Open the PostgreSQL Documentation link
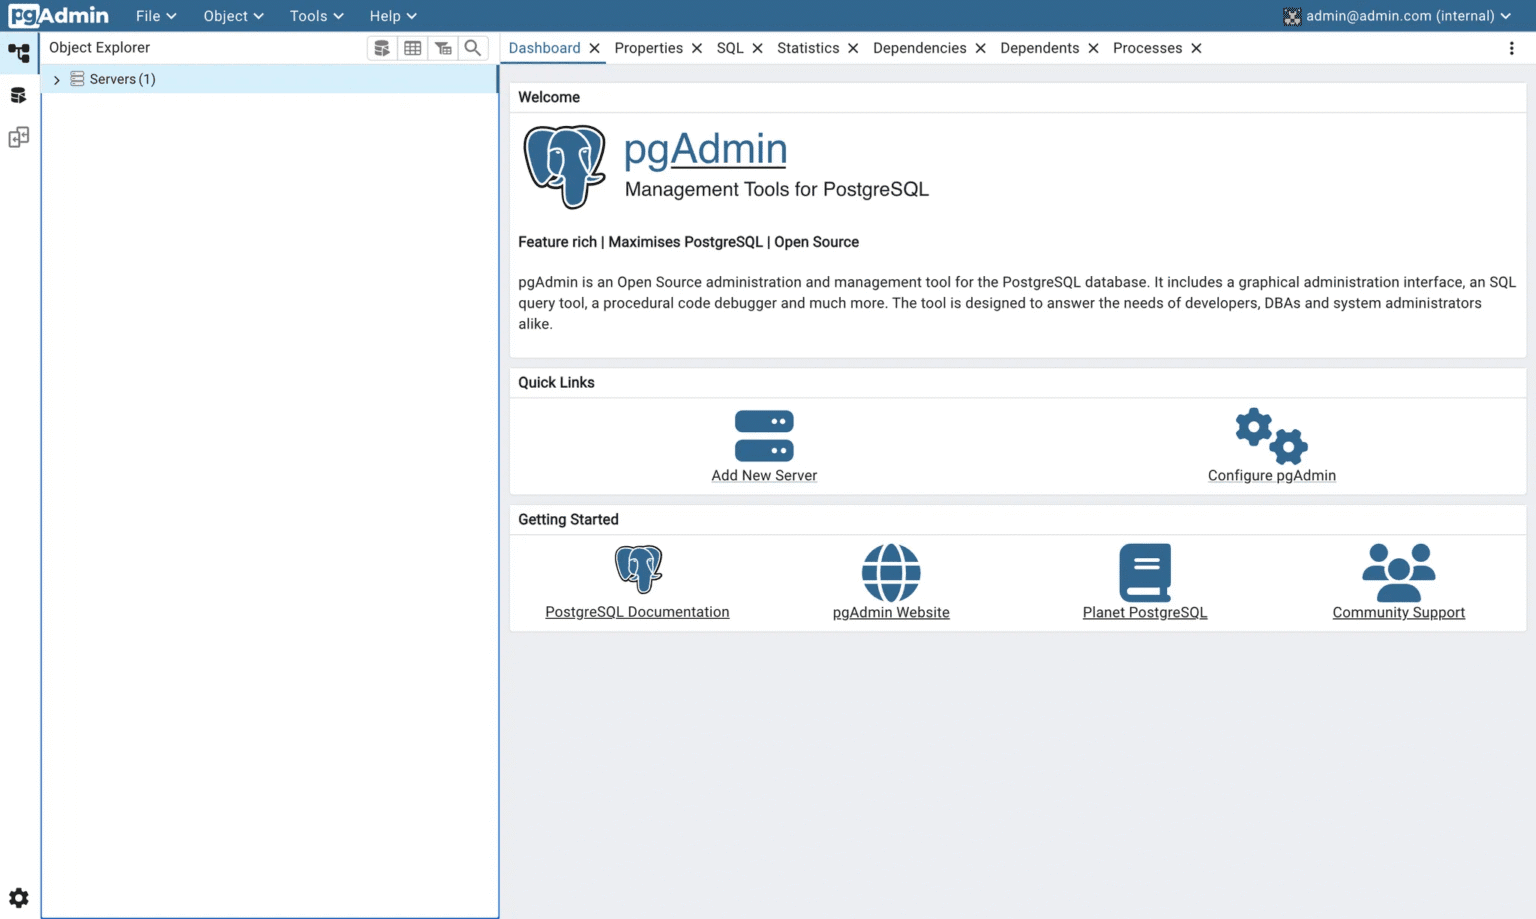This screenshot has width=1536, height=919. [637, 611]
